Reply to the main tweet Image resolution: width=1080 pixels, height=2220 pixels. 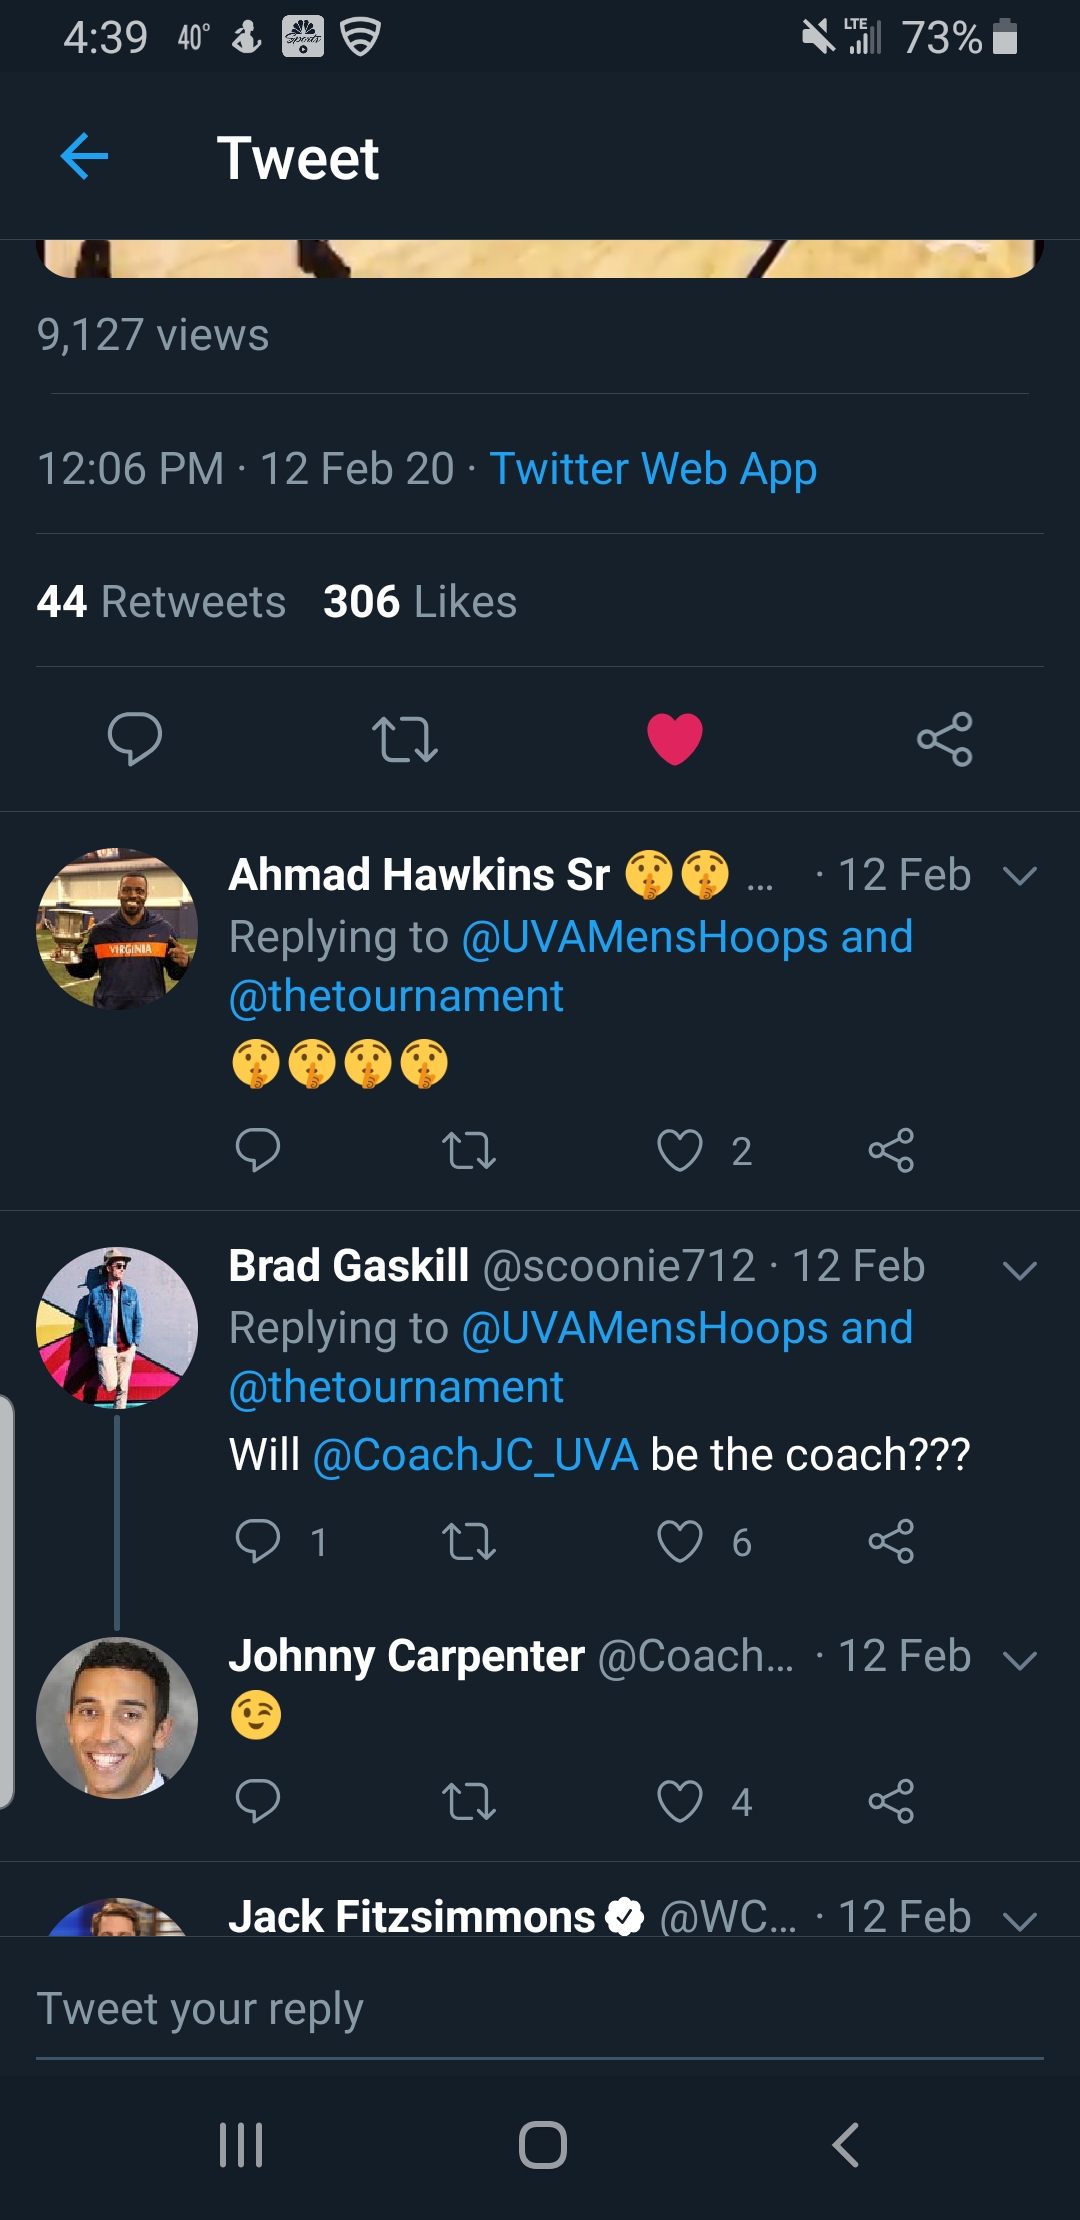(134, 739)
